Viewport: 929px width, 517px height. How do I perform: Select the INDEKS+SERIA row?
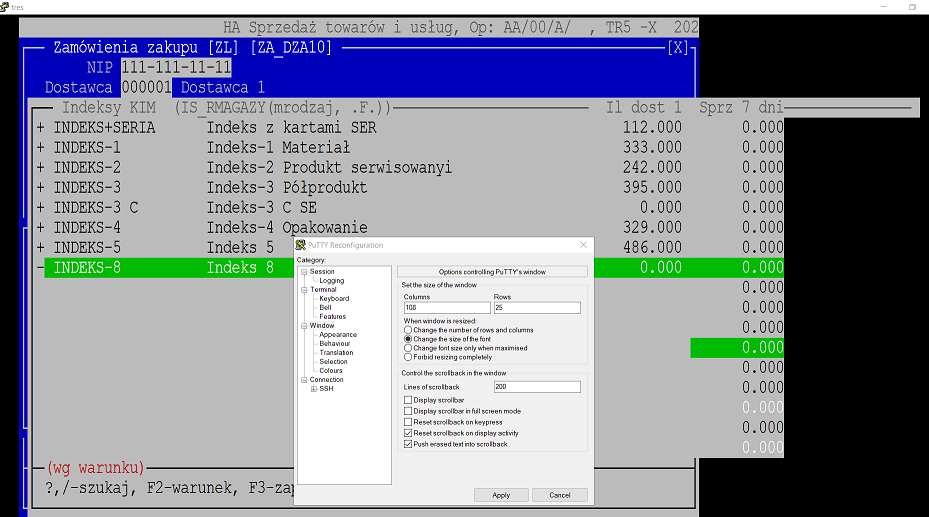click(410, 128)
